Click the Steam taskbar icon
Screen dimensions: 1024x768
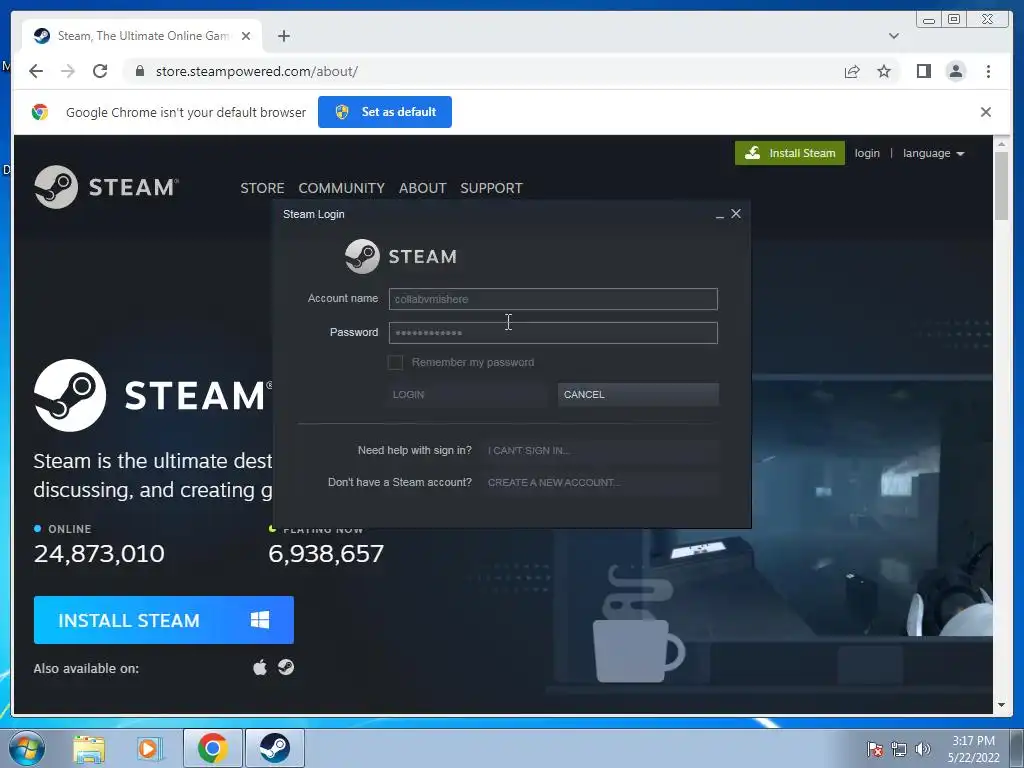[275, 748]
